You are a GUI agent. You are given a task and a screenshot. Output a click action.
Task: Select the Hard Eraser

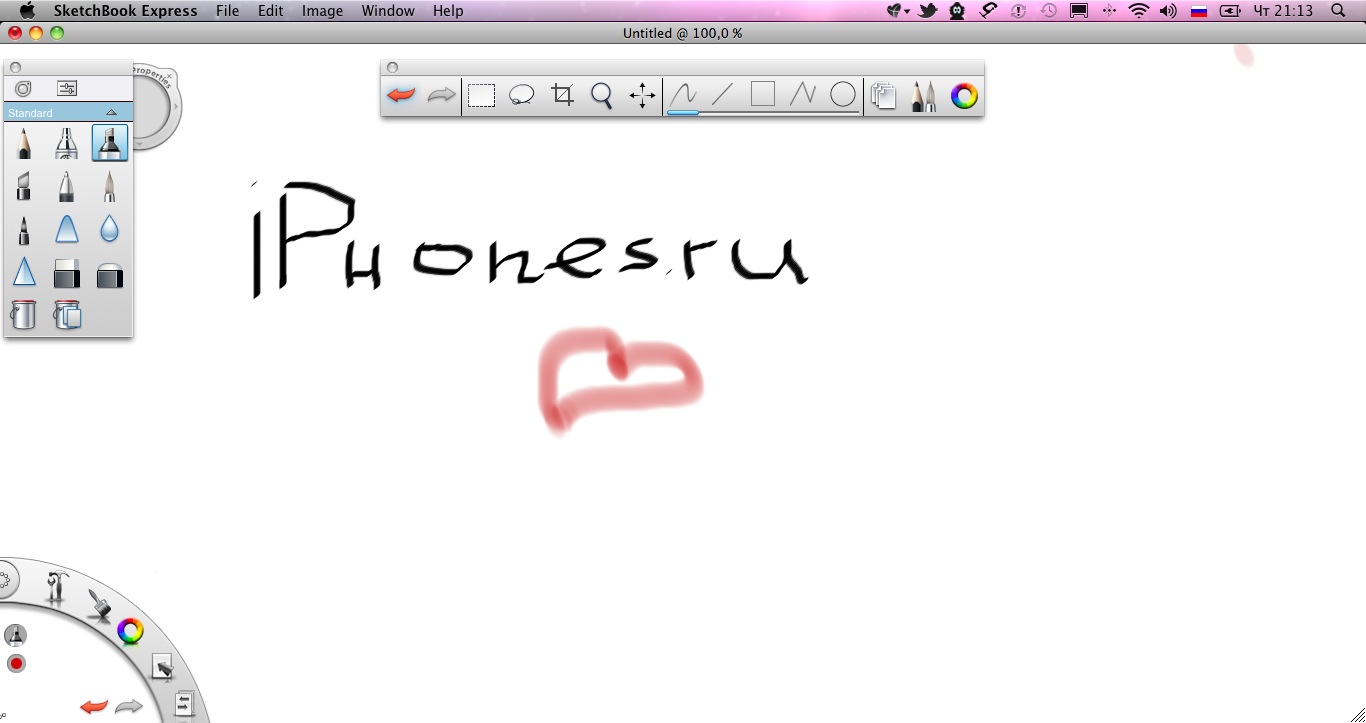click(66, 272)
